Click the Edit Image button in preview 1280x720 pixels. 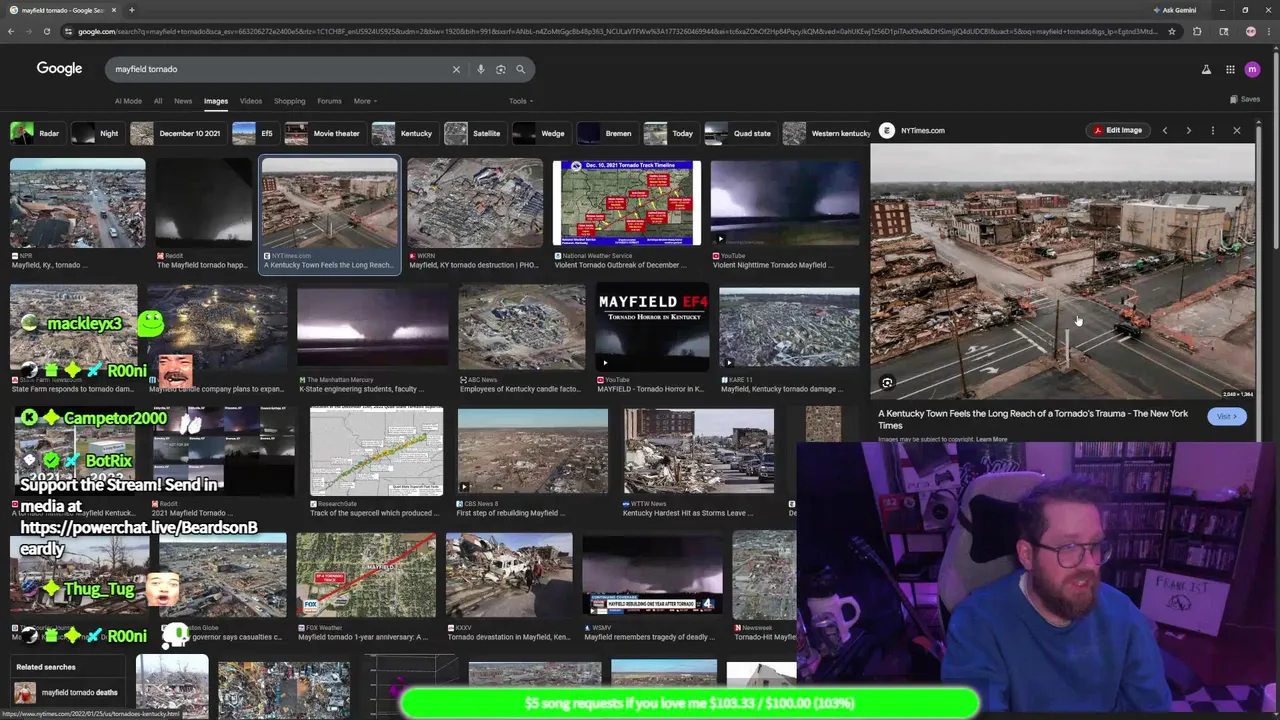click(x=1117, y=130)
